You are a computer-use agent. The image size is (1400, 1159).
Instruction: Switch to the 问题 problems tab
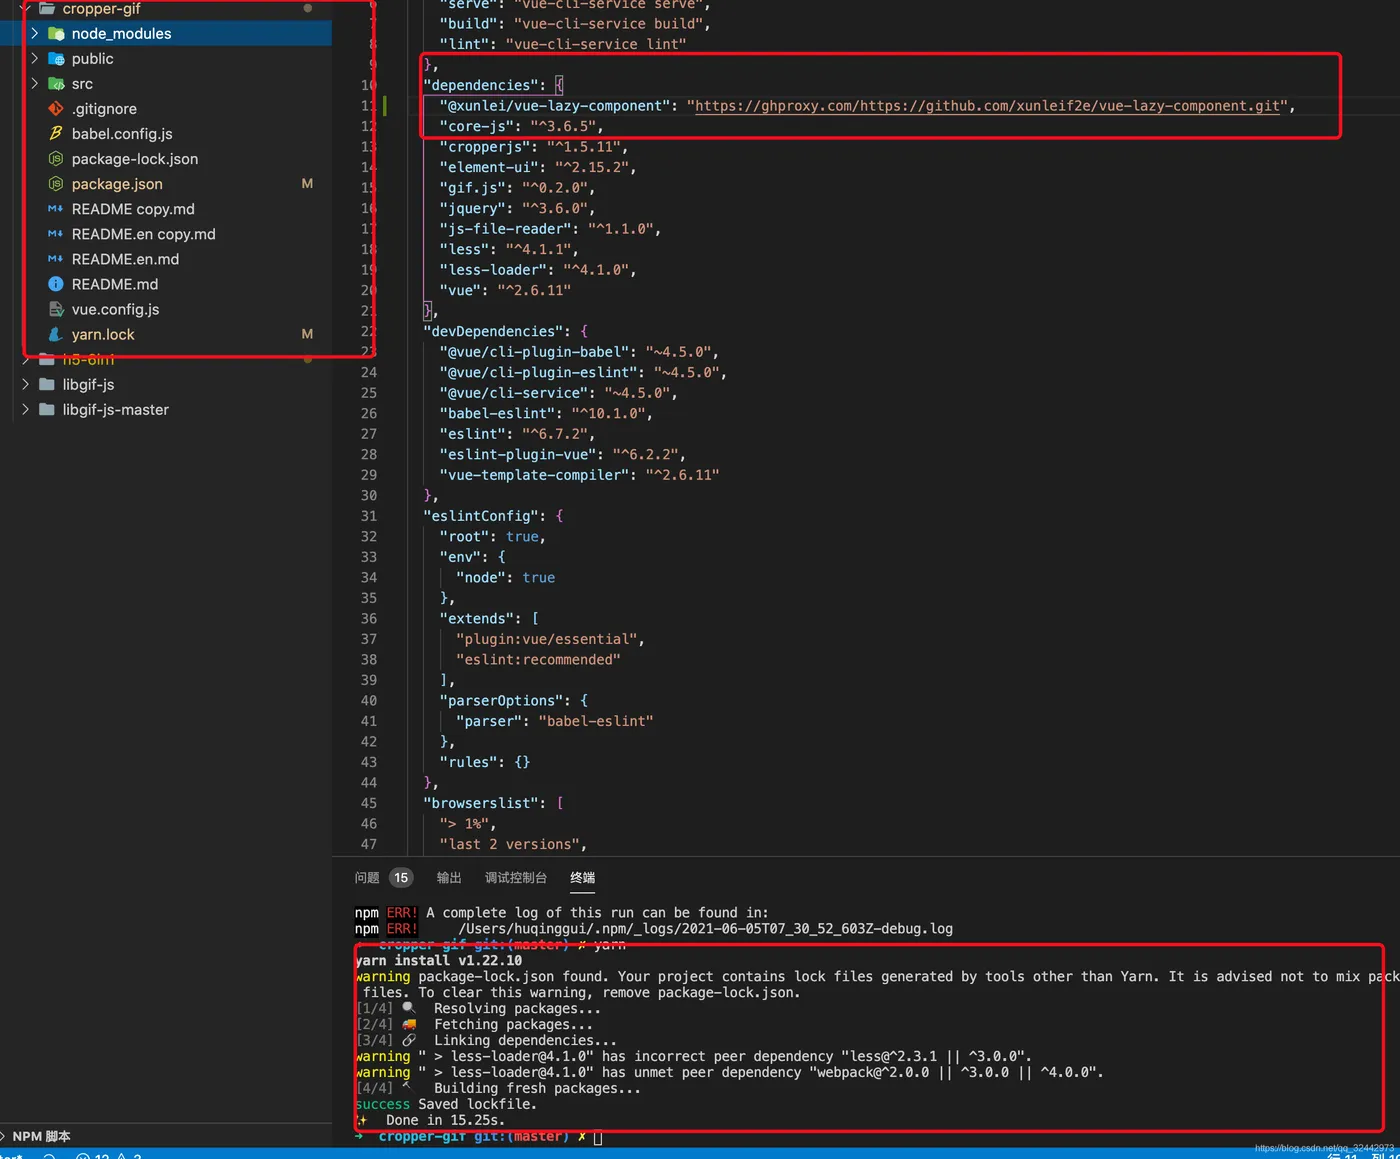[x=367, y=878]
